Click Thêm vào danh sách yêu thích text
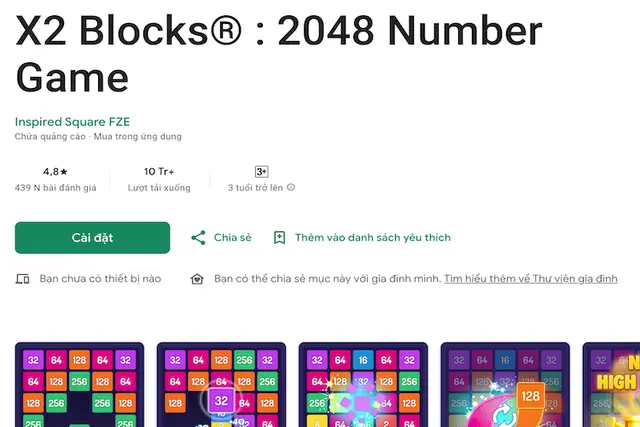The width and height of the screenshot is (640, 427). click(x=373, y=238)
